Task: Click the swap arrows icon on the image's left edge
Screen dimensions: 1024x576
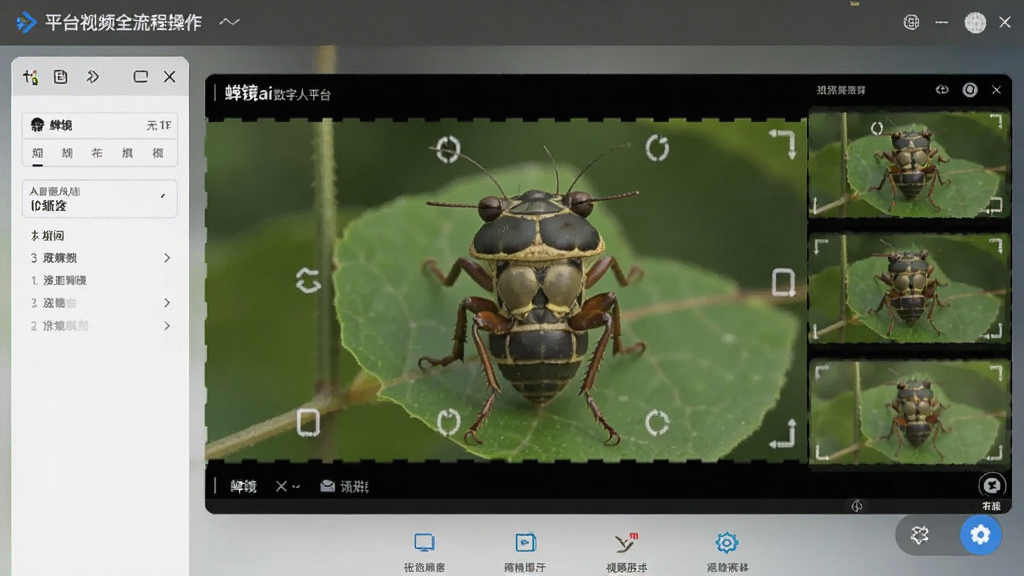Action: click(x=308, y=281)
